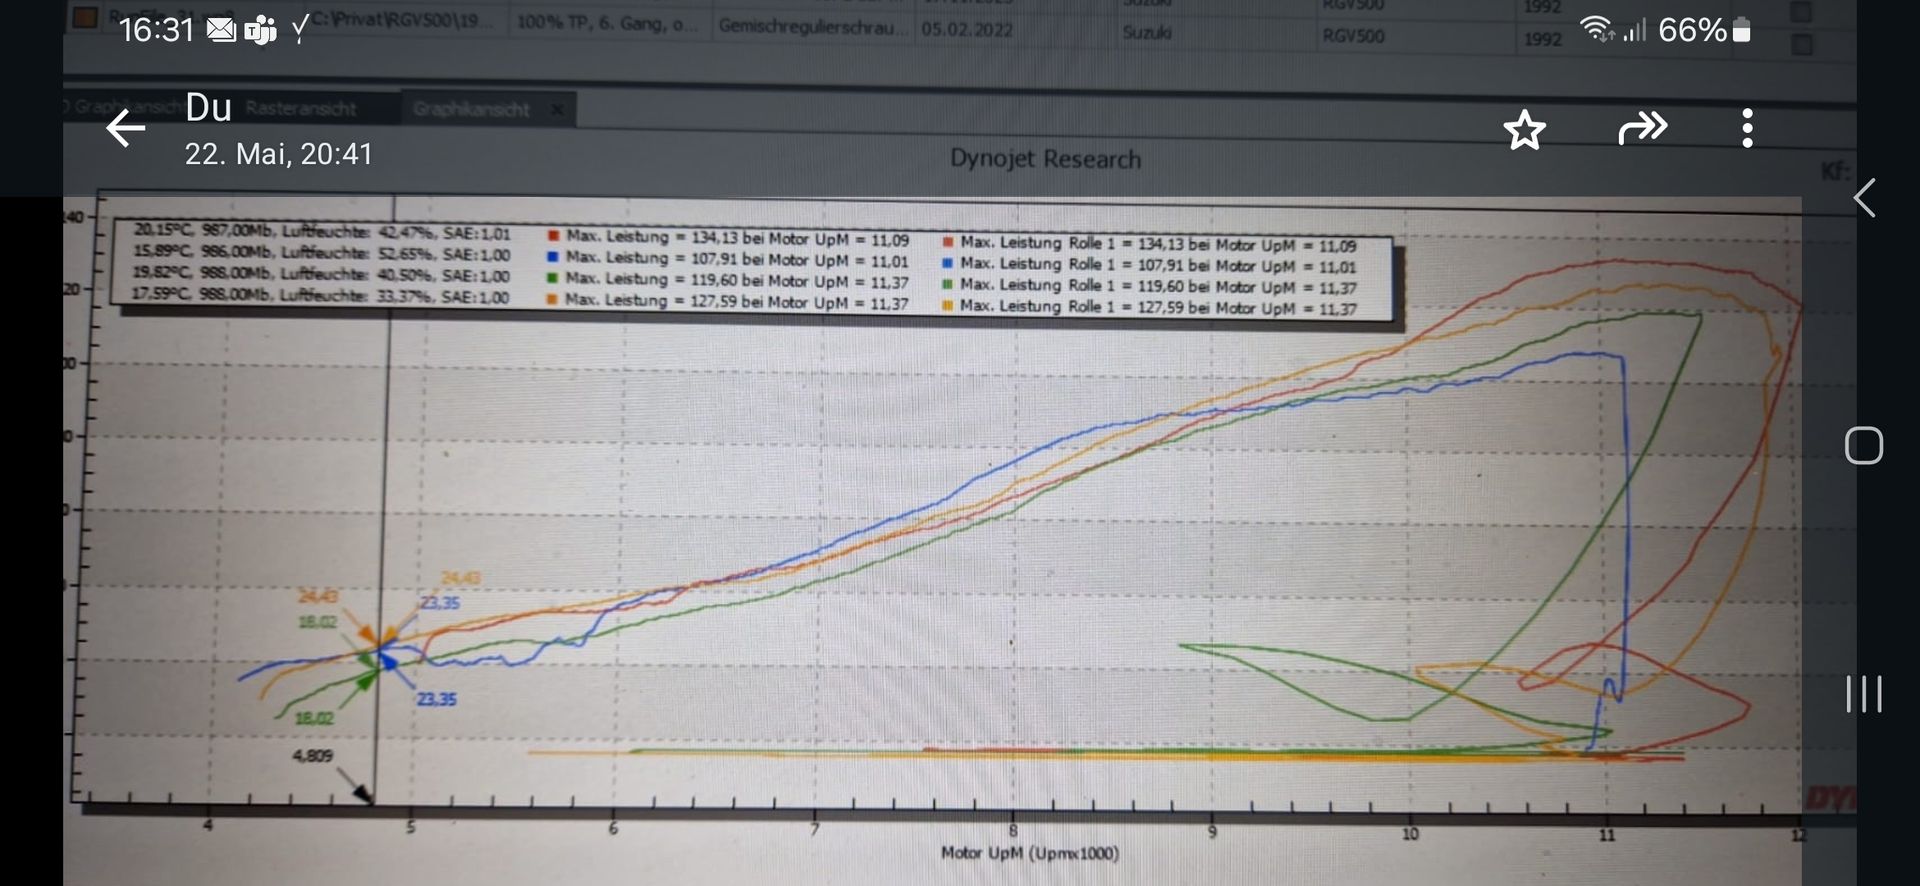1920x886 pixels.
Task: Go back using the arrow beside "Du"
Action: (x=126, y=128)
